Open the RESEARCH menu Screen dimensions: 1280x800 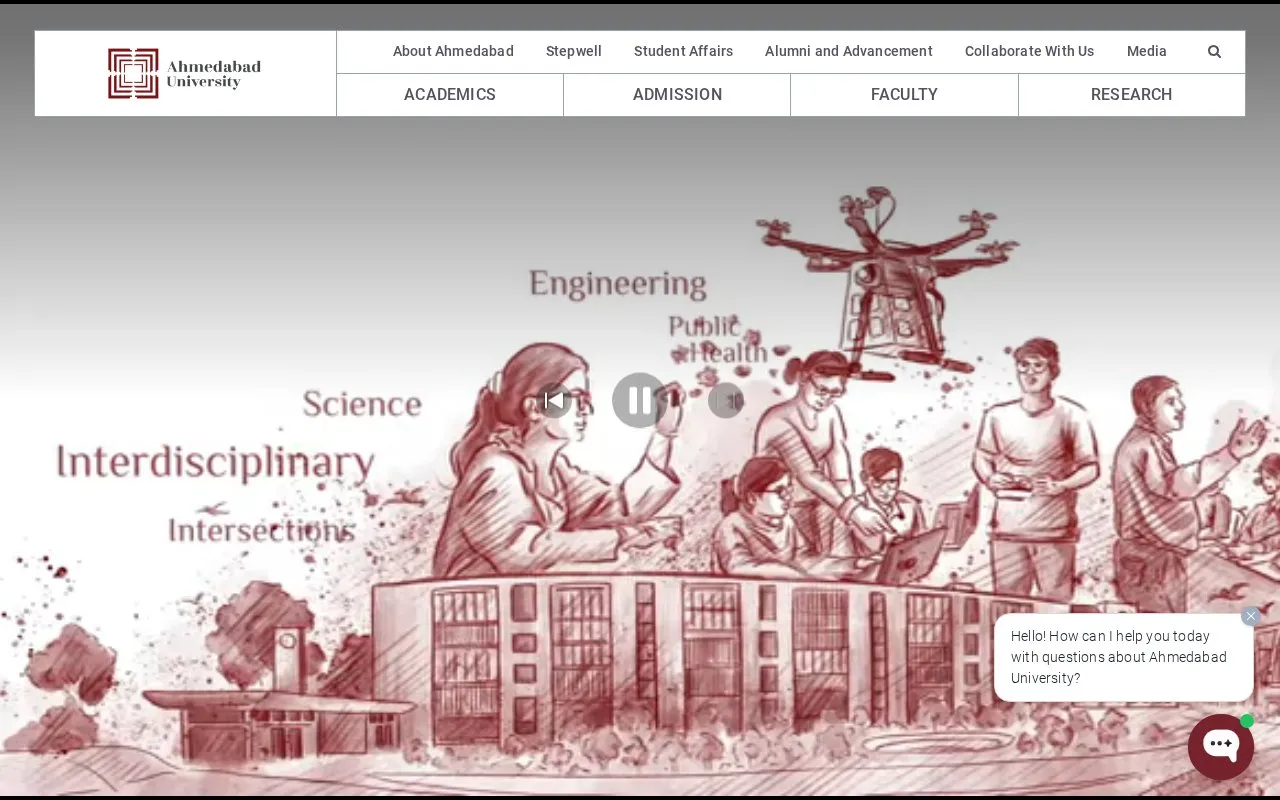(1132, 95)
